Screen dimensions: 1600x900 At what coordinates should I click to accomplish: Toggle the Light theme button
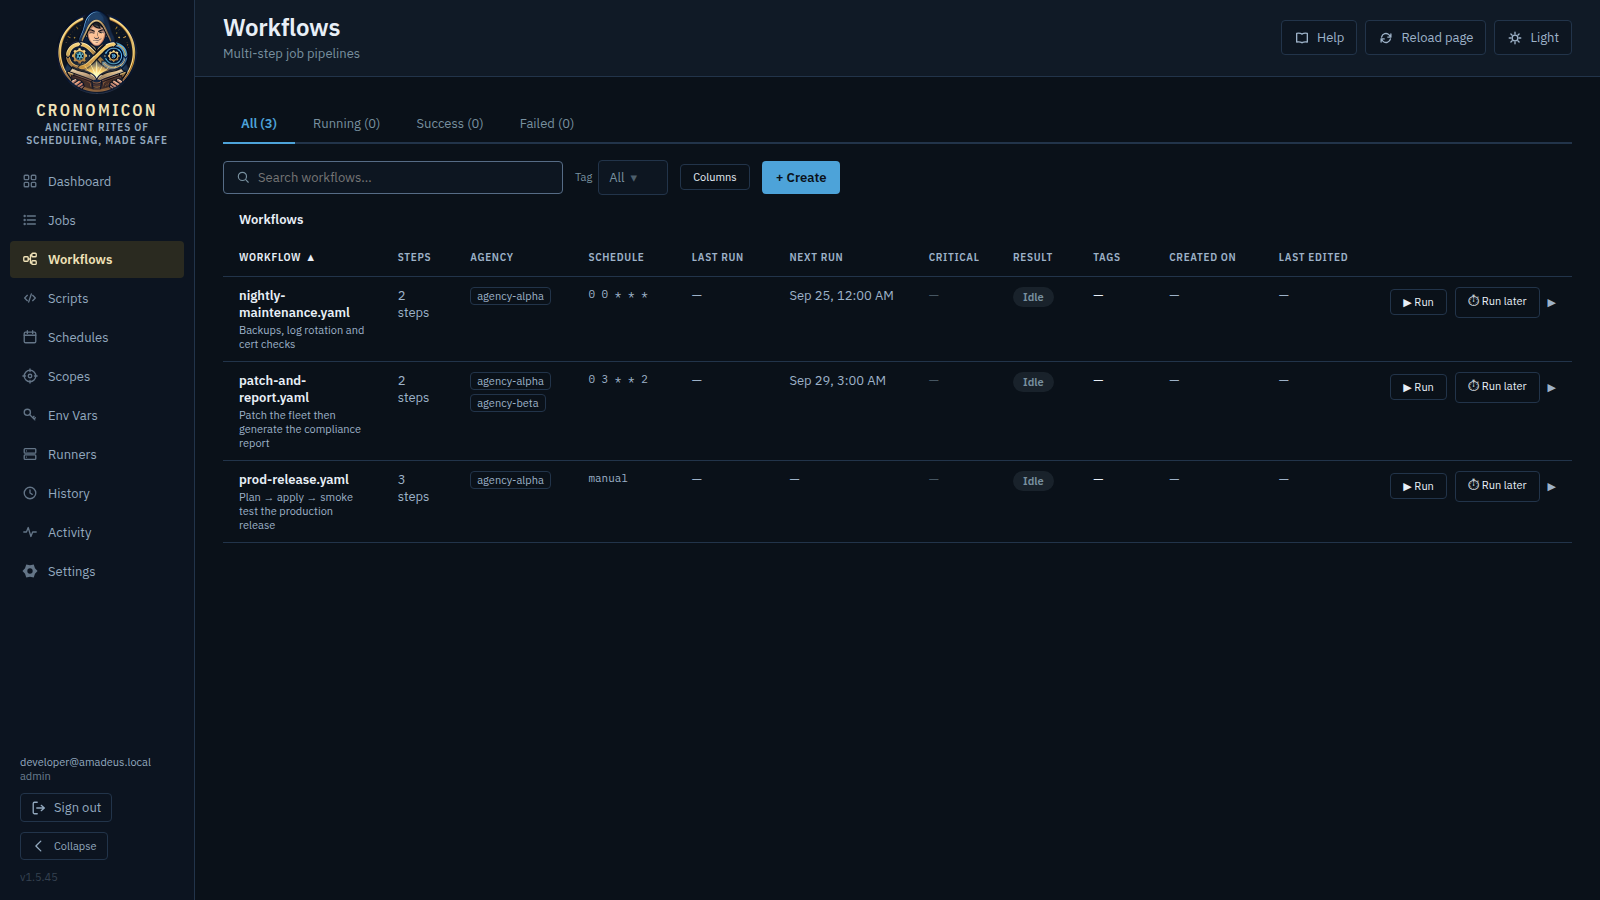click(1533, 37)
